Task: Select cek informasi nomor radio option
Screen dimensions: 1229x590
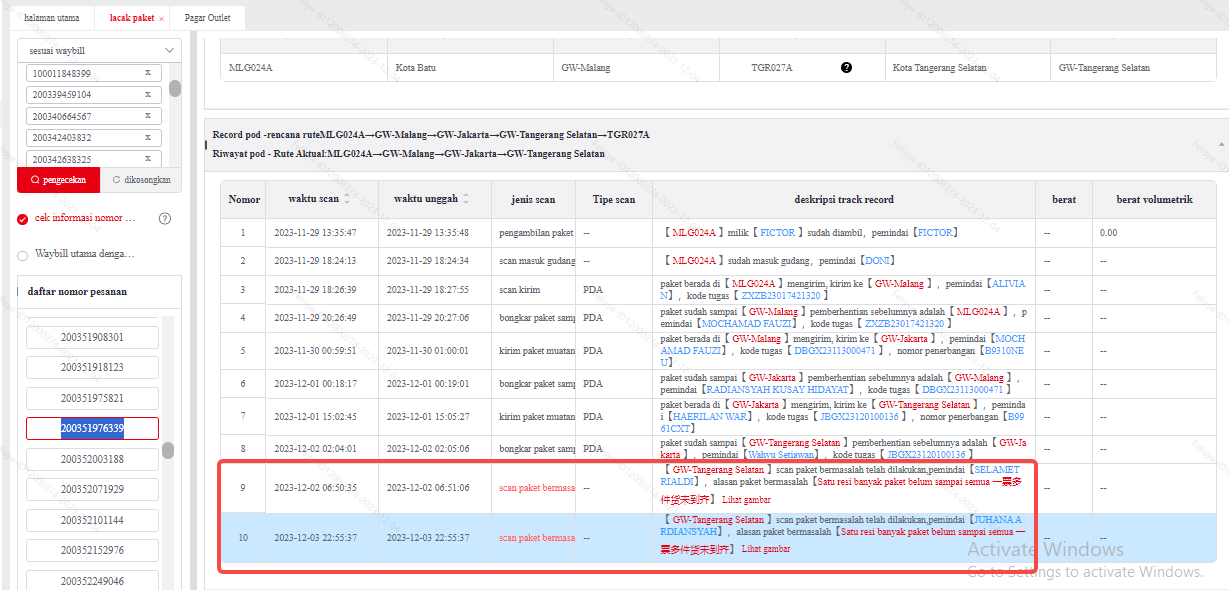Action: (23, 219)
